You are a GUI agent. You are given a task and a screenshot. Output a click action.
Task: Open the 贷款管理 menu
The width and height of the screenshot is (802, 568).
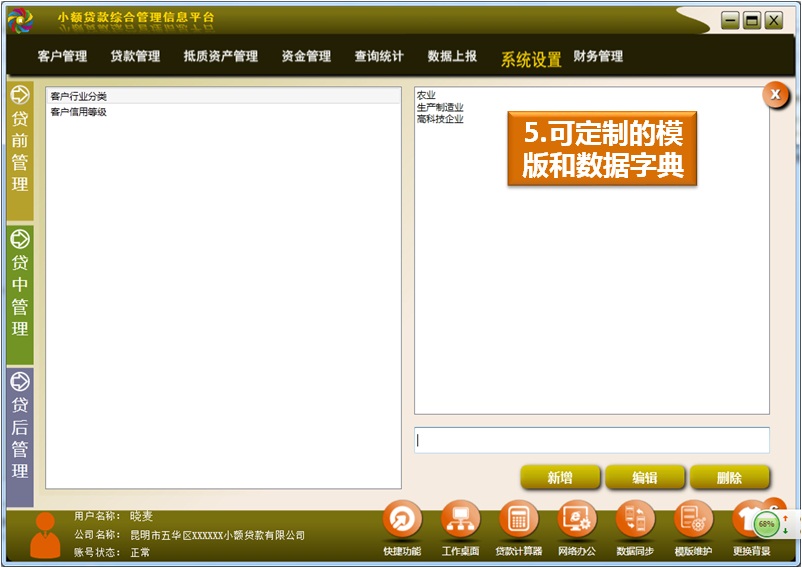click(x=135, y=57)
